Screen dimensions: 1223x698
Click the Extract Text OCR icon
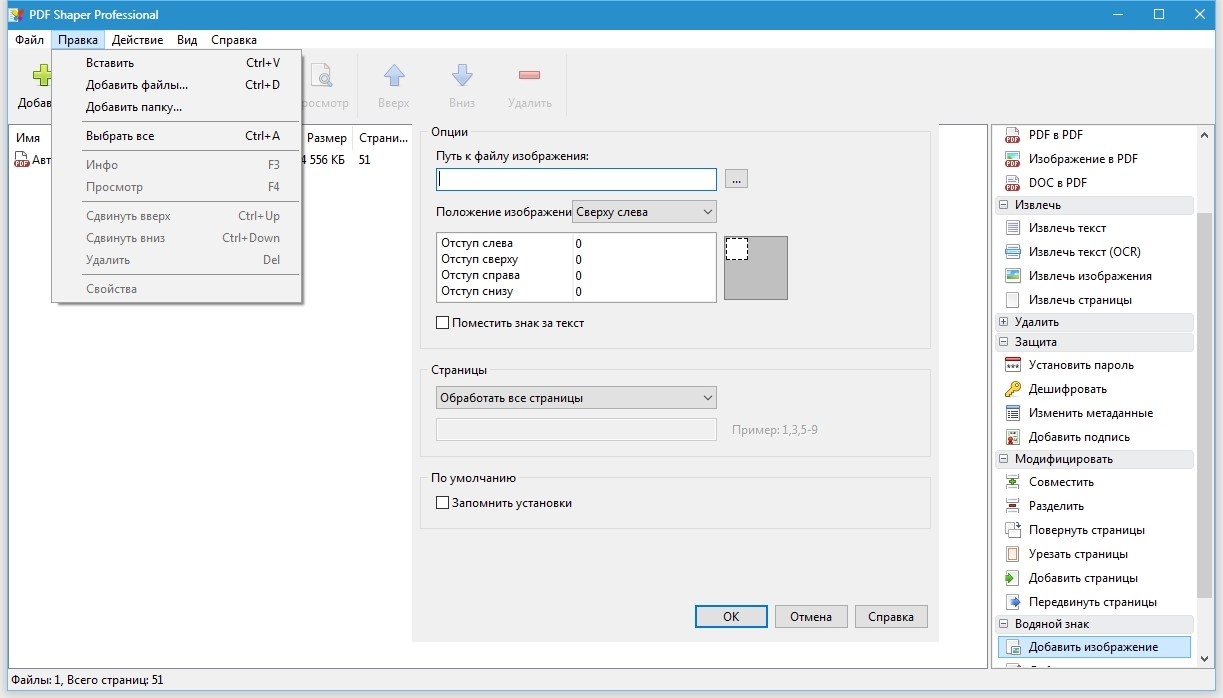[1012, 252]
